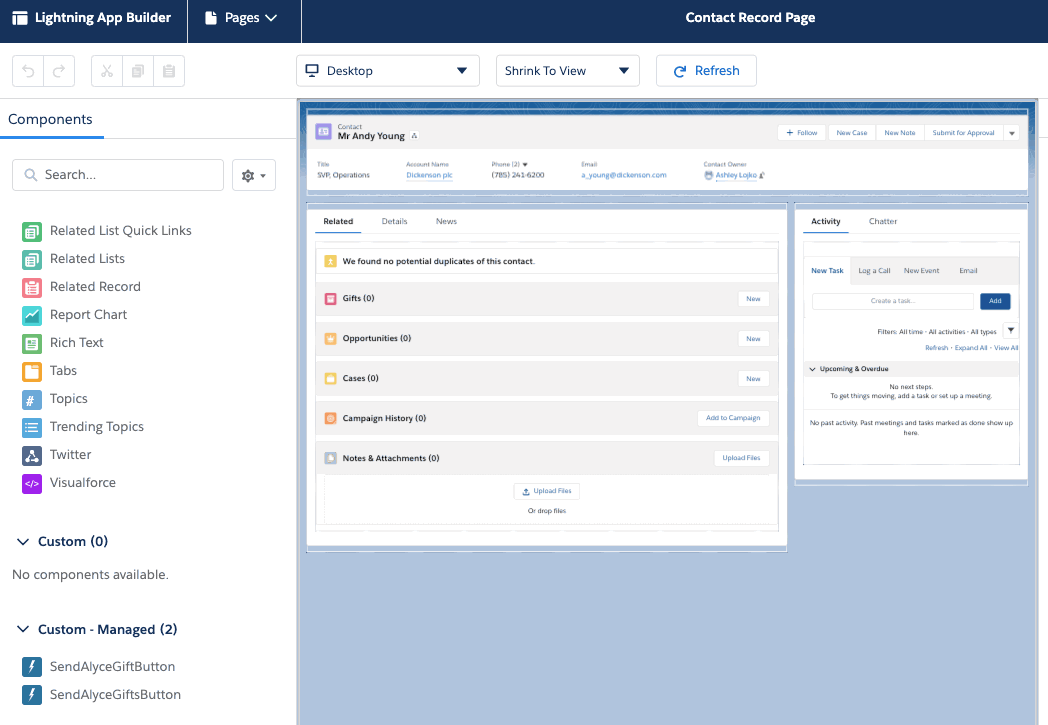Open the Chatter tab

pyautogui.click(x=882, y=221)
